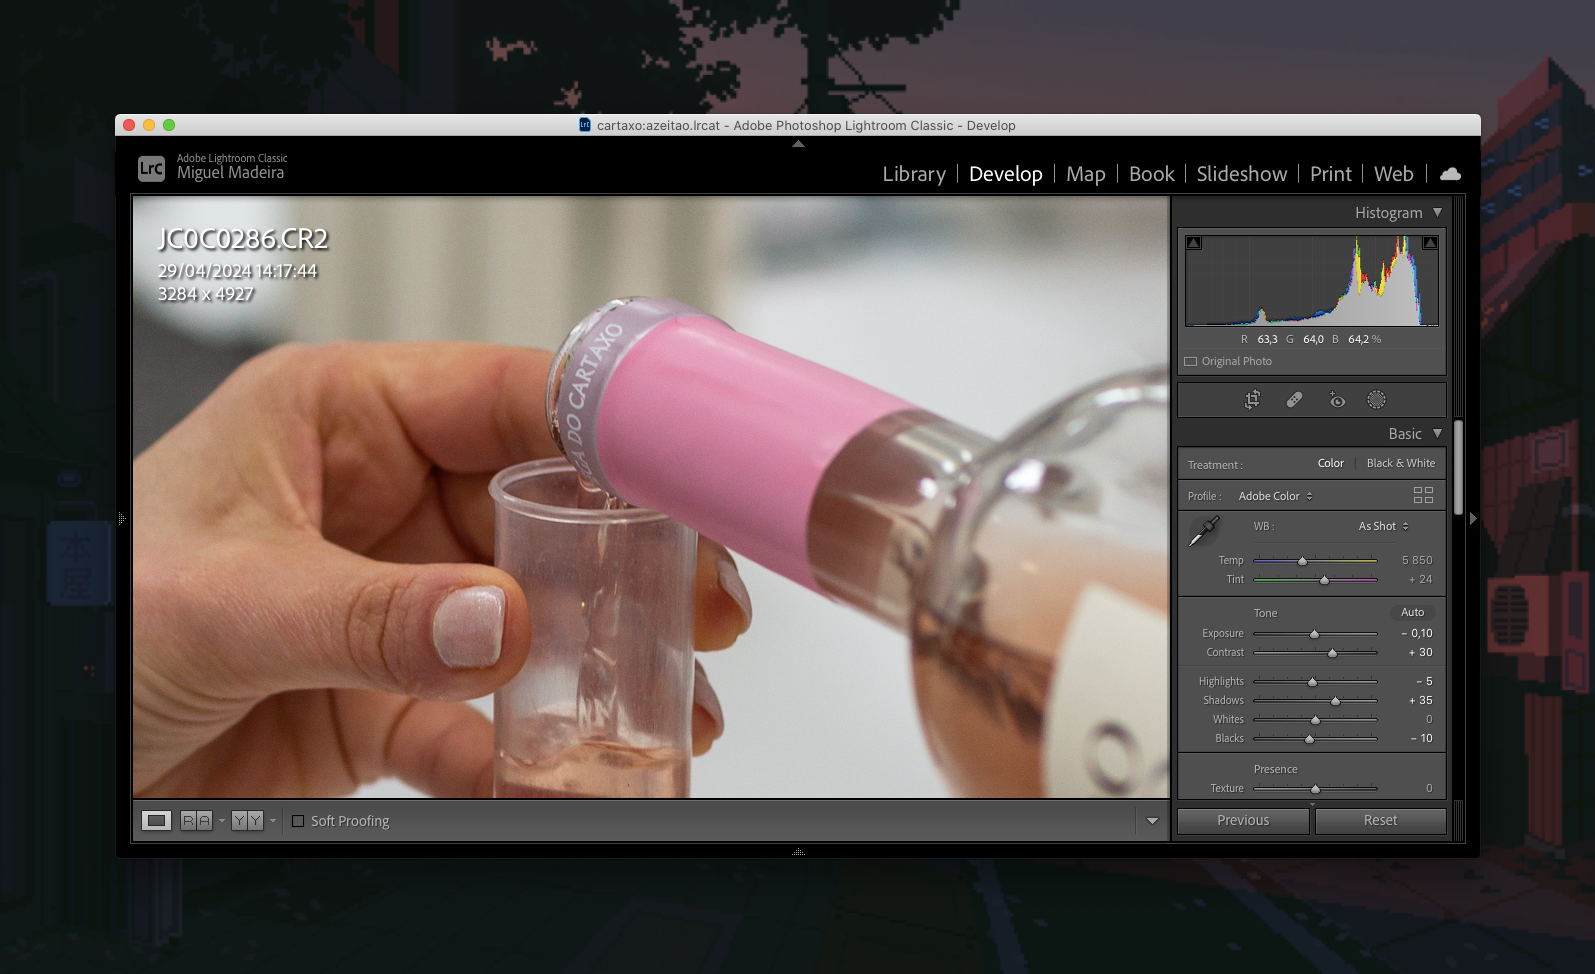Adjust the Texture slider
This screenshot has height=974, width=1595.
pos(1315,789)
